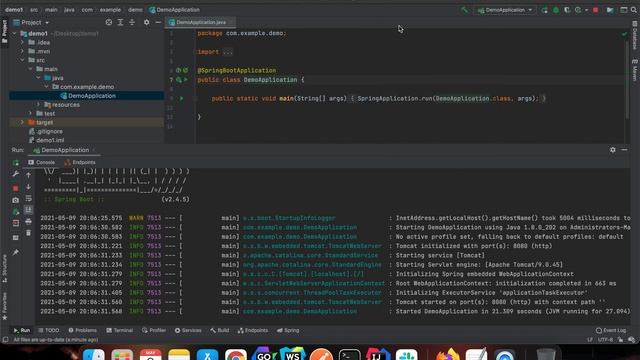640x360 pixels.
Task: Open the Services tool window
Action: tap(188, 330)
